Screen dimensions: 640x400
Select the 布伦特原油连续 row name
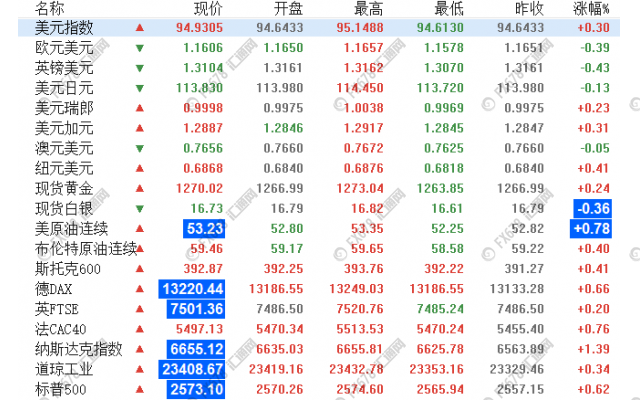point(86,249)
